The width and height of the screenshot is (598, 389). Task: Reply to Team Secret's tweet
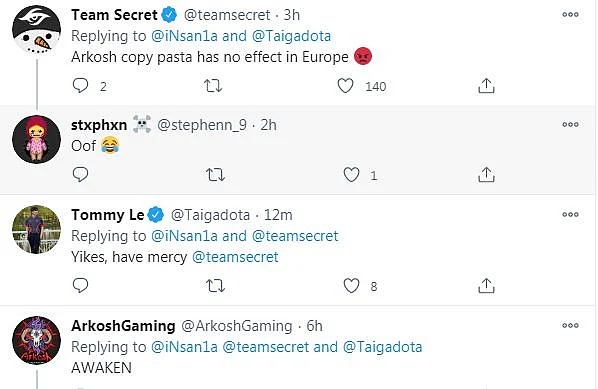(80, 86)
